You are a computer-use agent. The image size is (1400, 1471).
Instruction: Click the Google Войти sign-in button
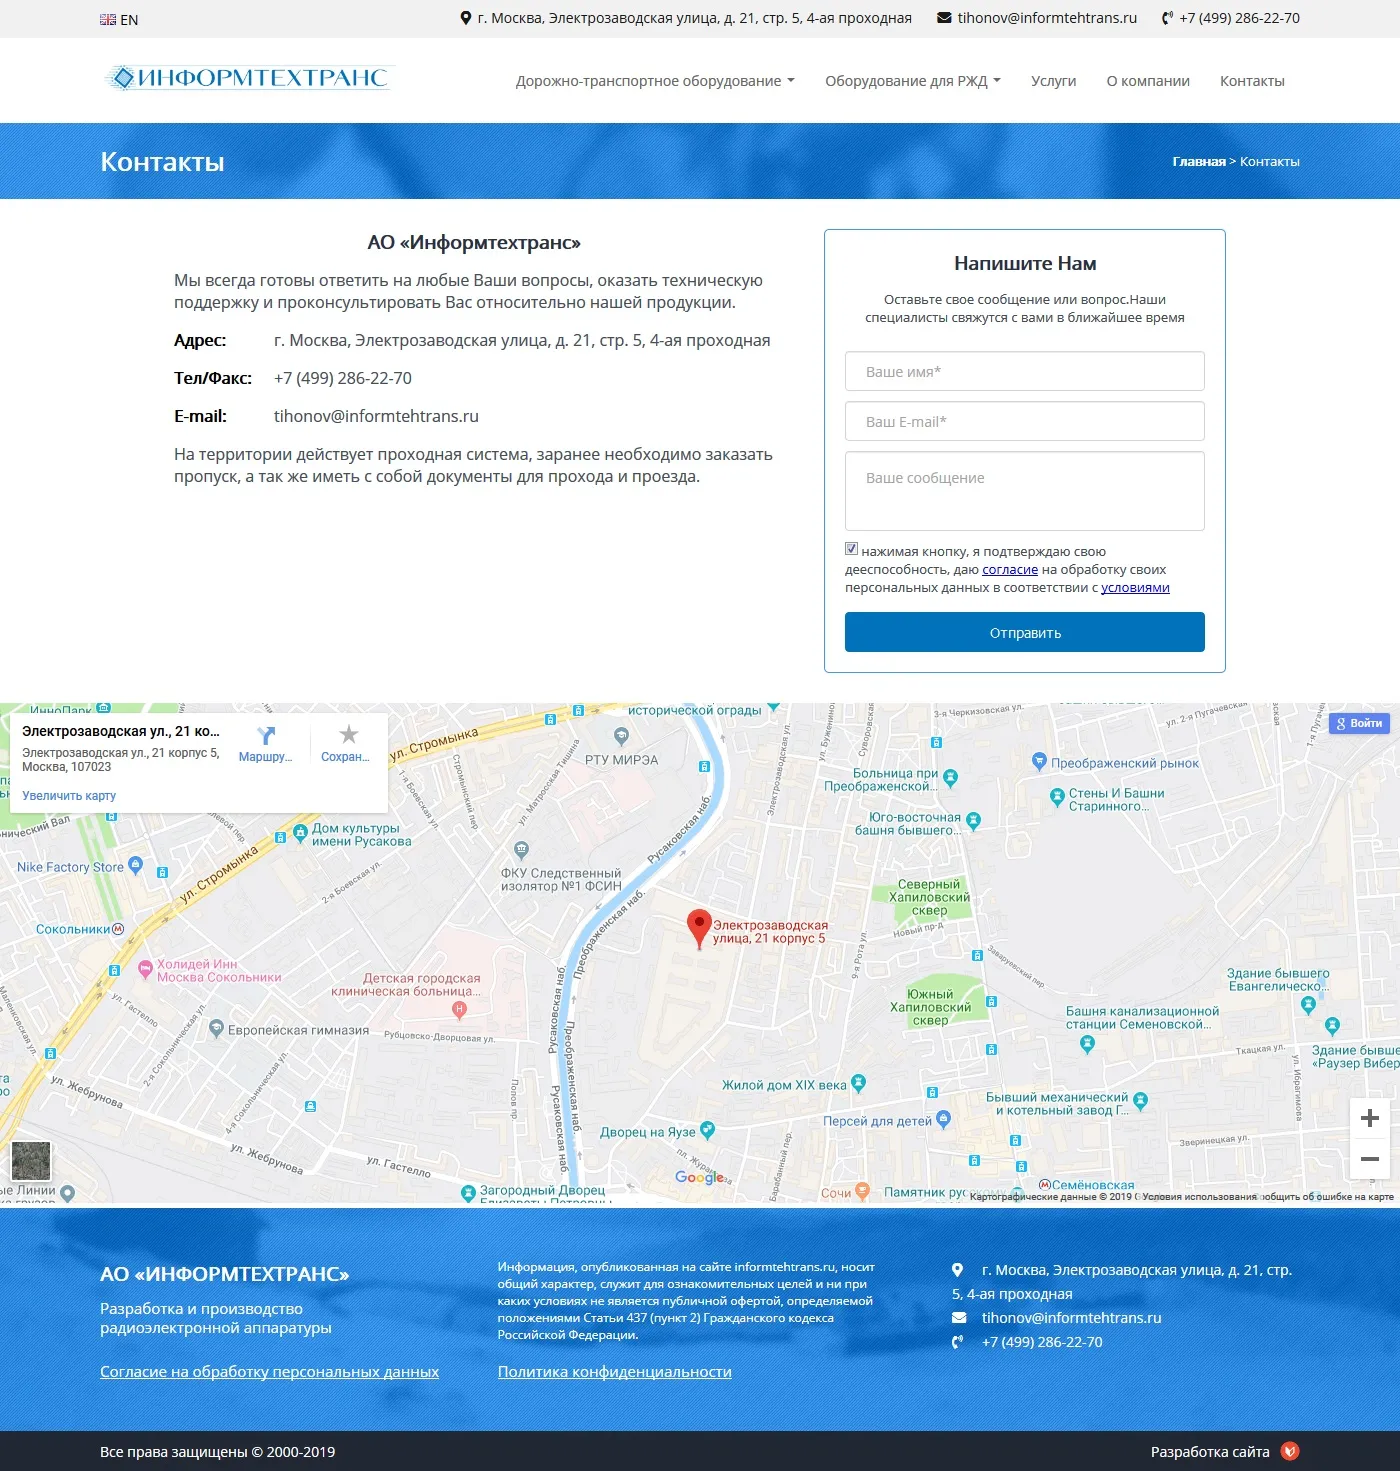pyautogui.click(x=1359, y=723)
